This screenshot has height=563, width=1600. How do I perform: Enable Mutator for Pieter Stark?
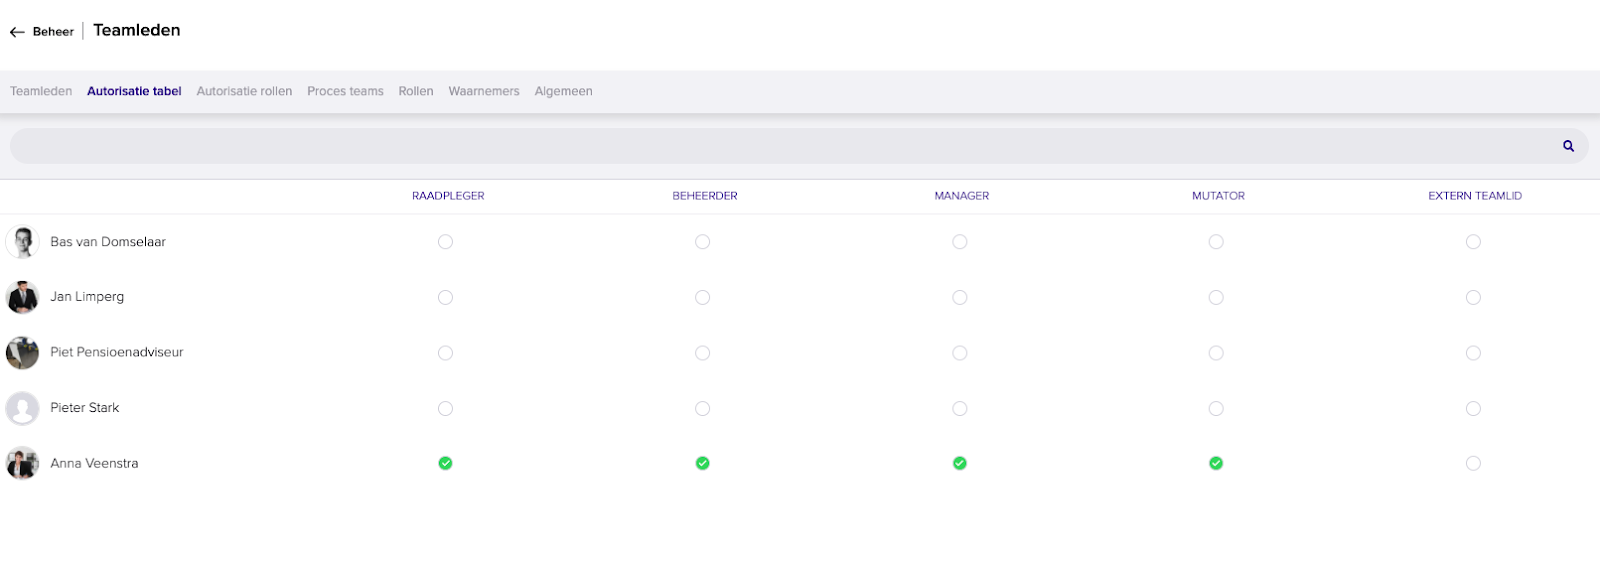point(1216,408)
